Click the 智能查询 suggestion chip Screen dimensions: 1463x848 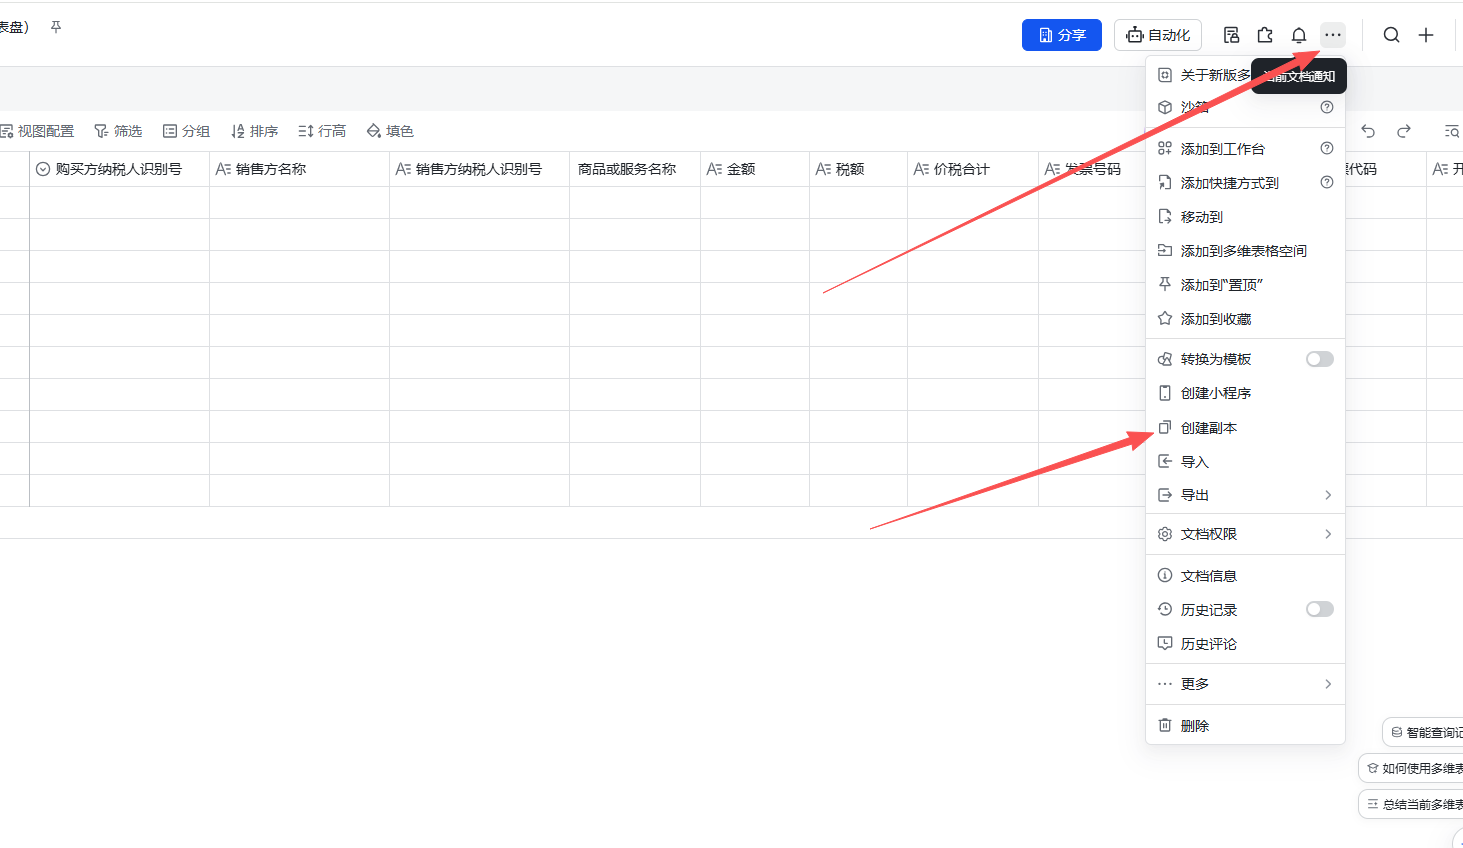pyautogui.click(x=1424, y=732)
